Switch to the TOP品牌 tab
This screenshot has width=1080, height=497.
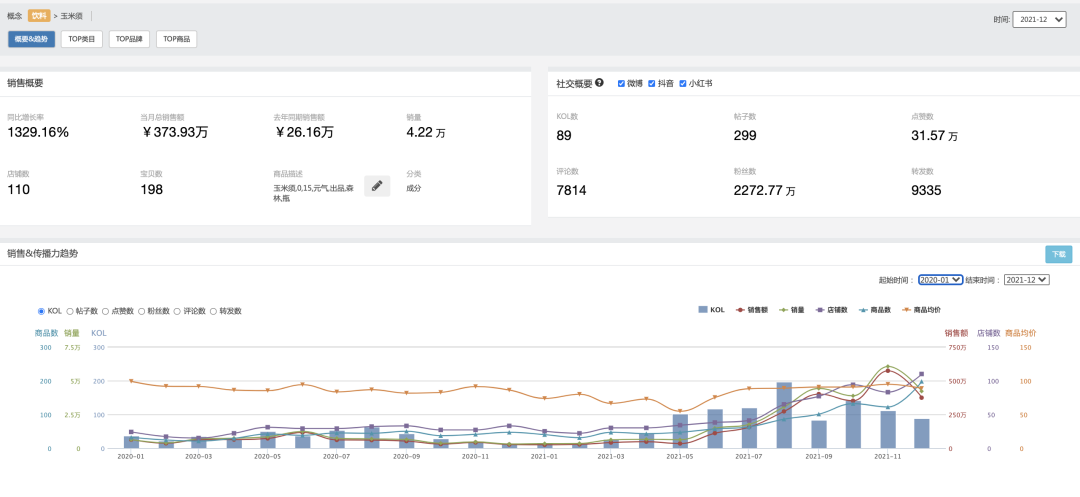click(129, 39)
